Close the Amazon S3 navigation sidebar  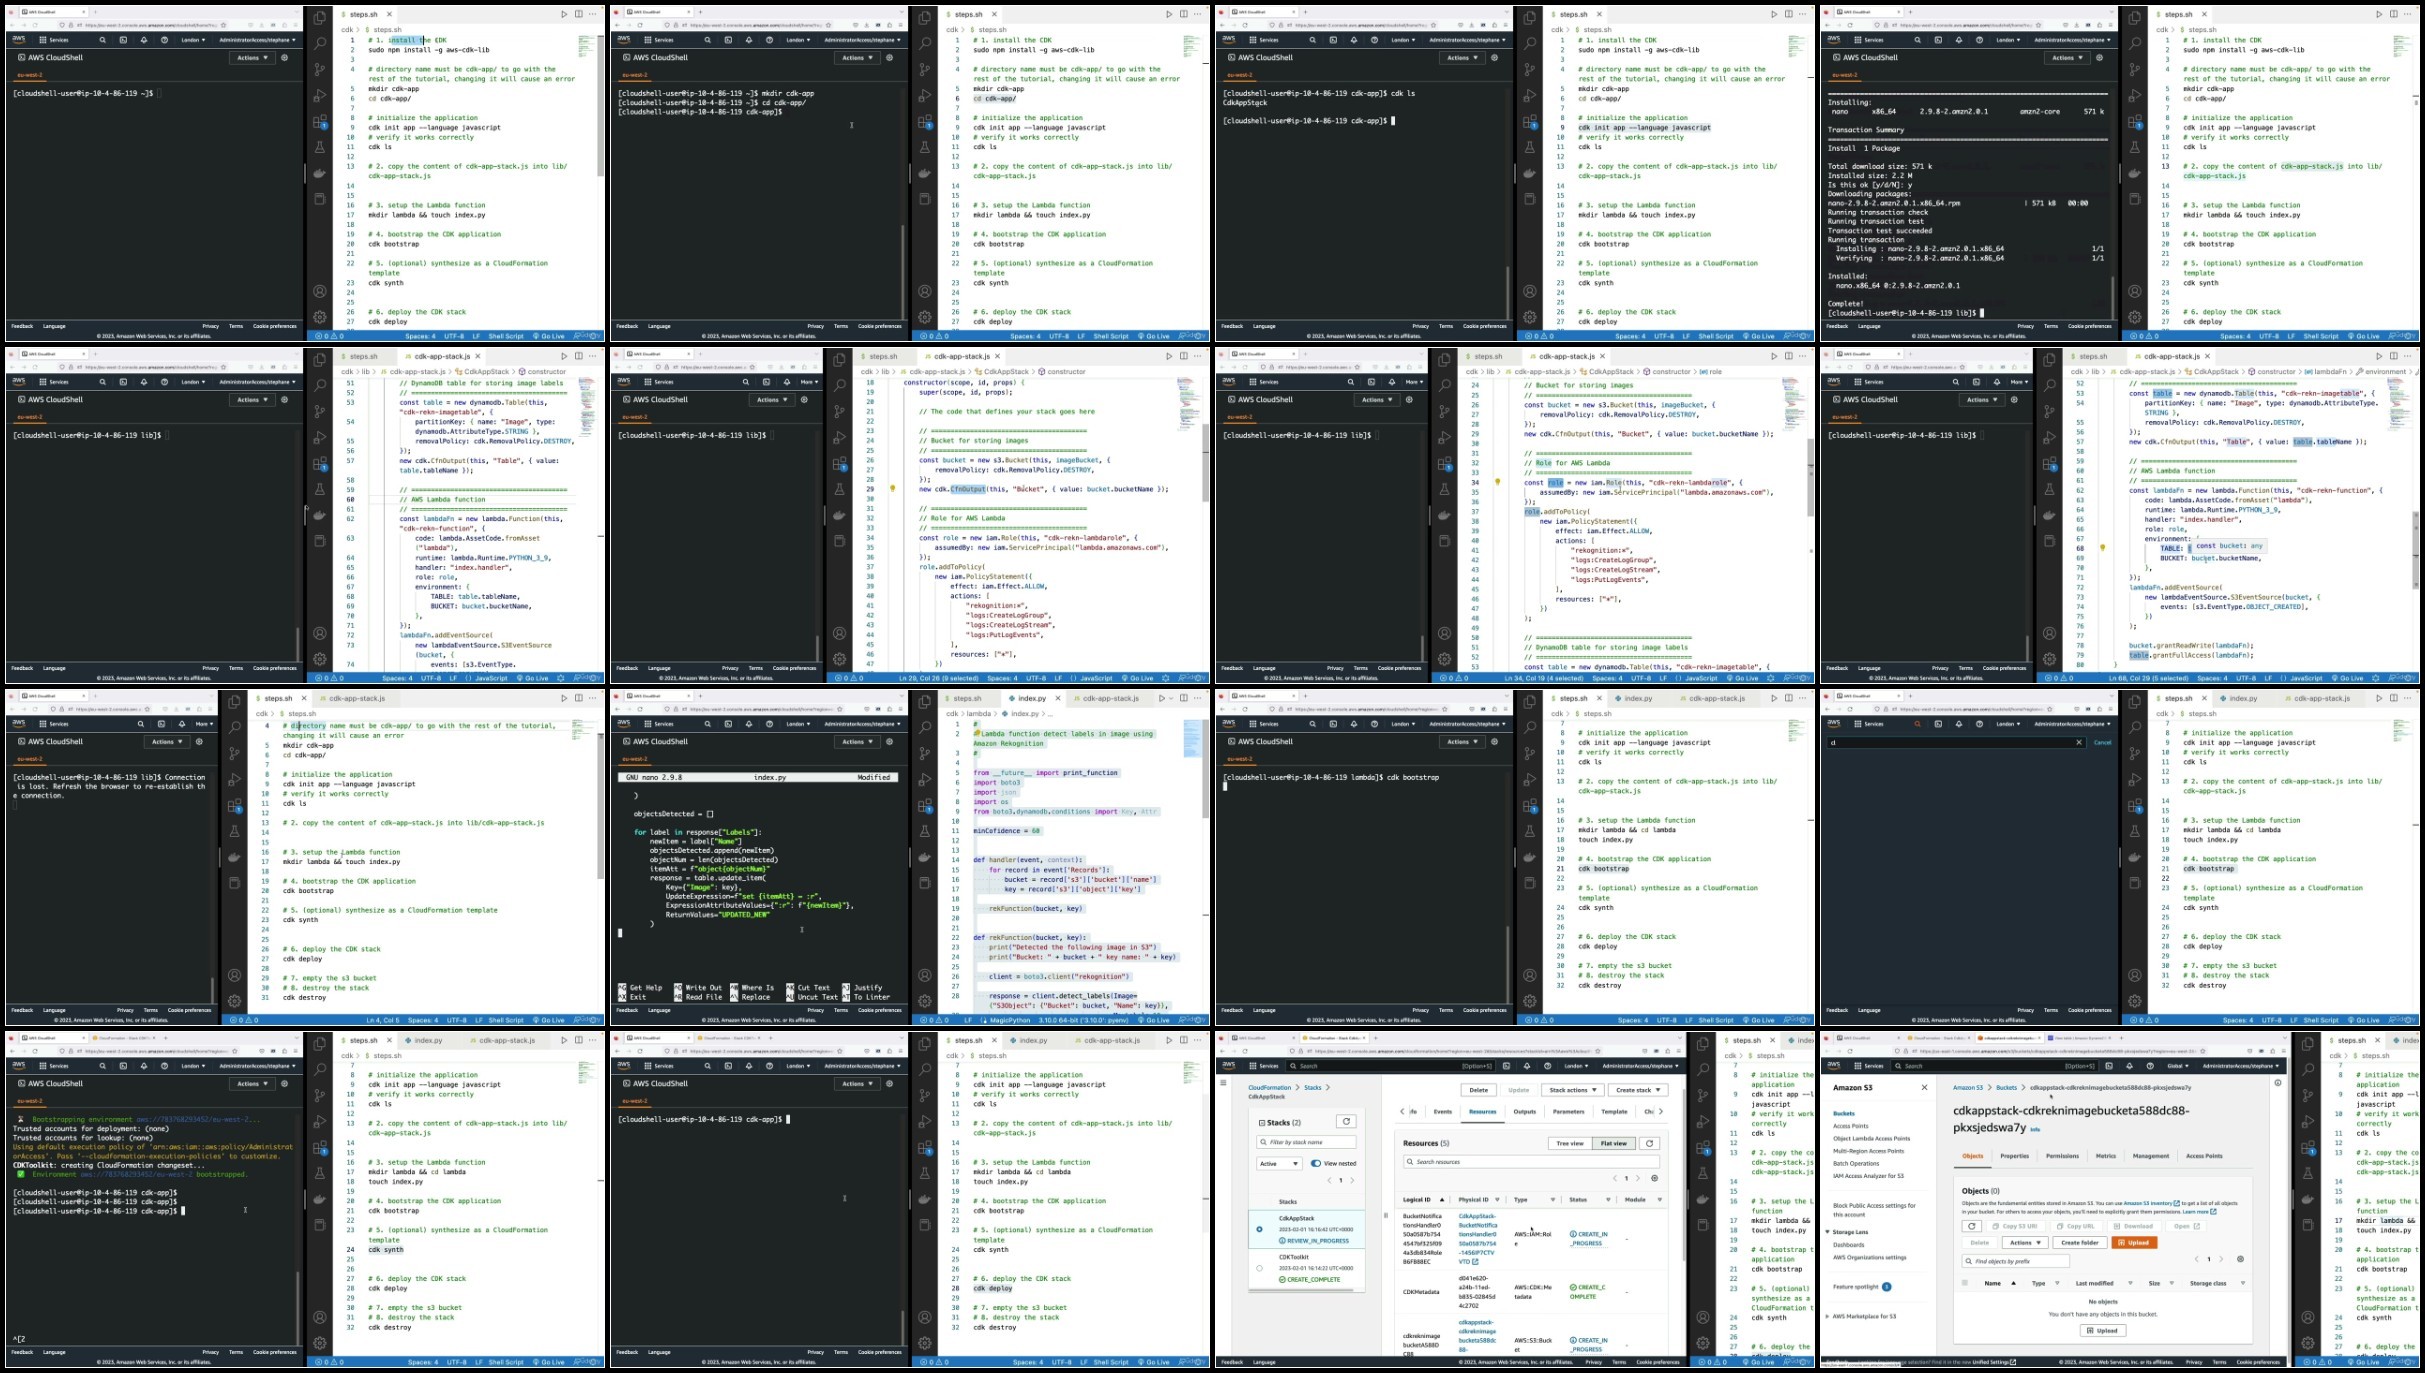1924,1087
